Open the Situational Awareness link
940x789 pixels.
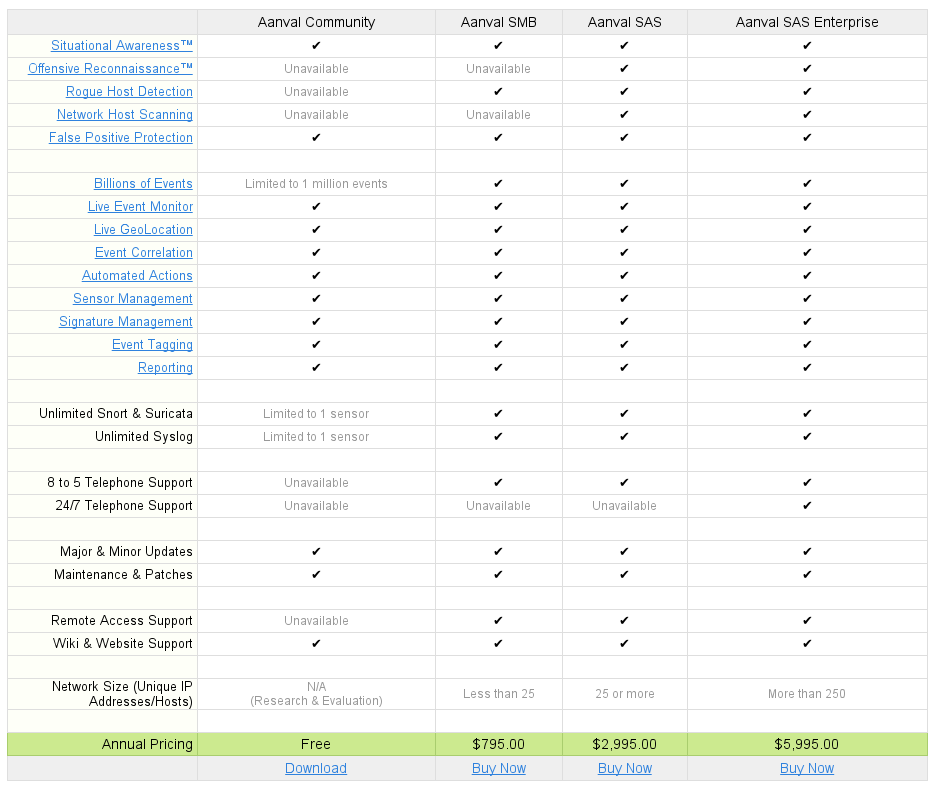click(122, 46)
